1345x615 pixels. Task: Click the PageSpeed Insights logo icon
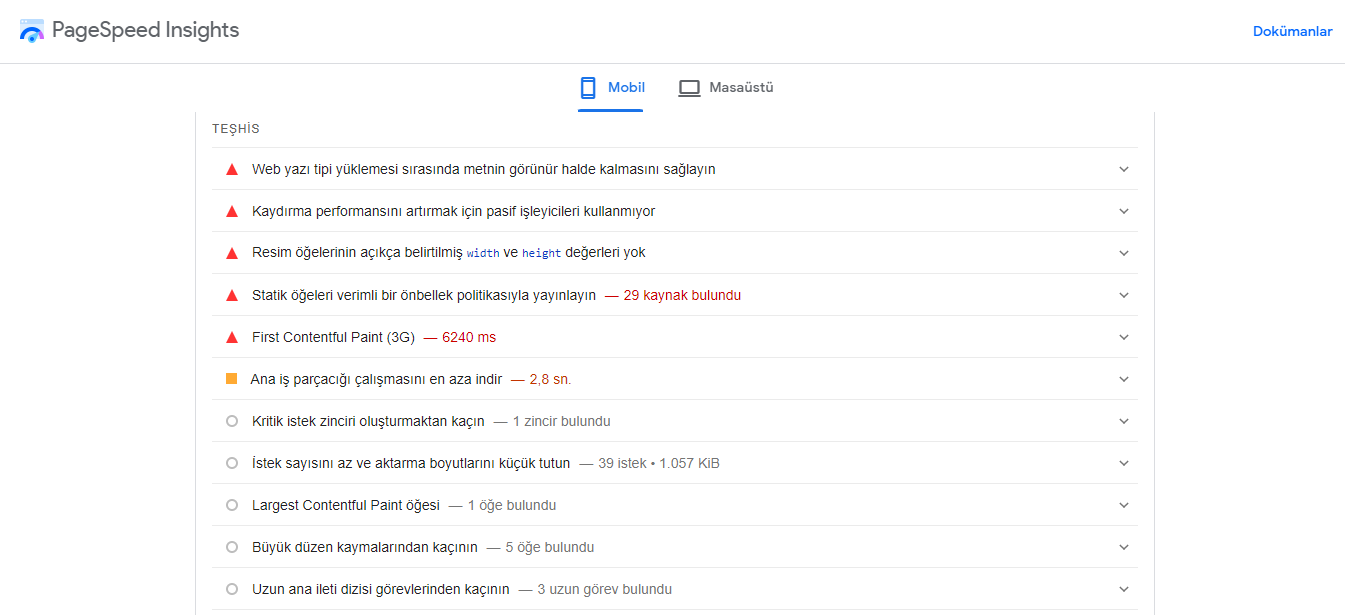coord(31,30)
